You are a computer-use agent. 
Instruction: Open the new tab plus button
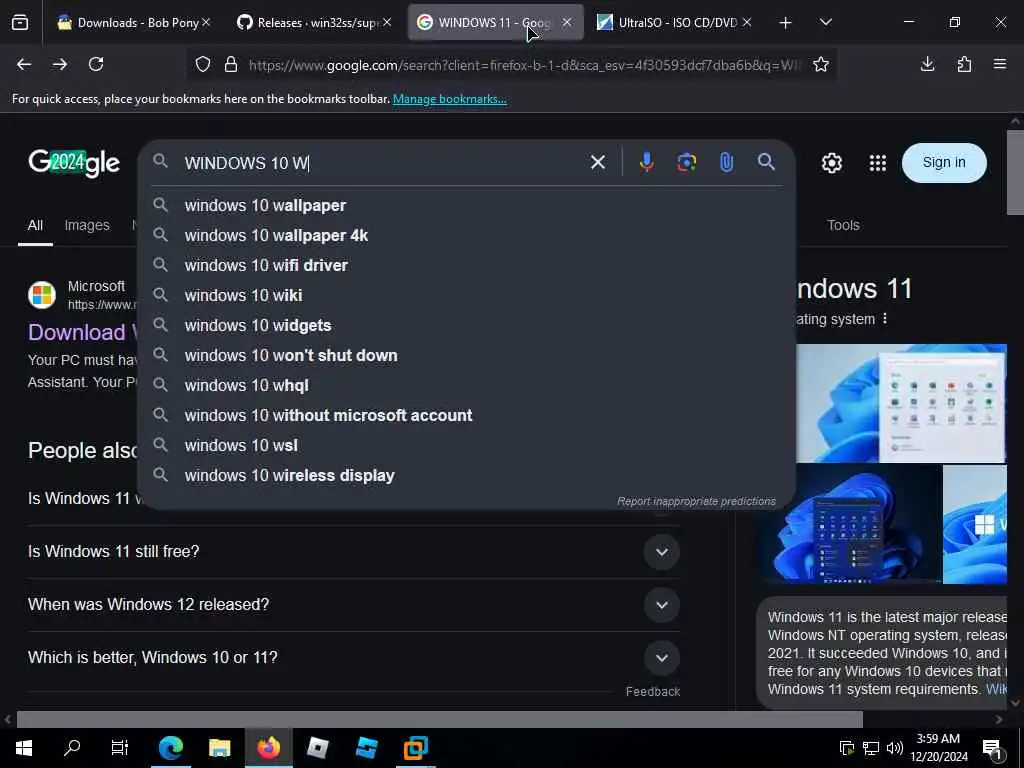(x=785, y=23)
